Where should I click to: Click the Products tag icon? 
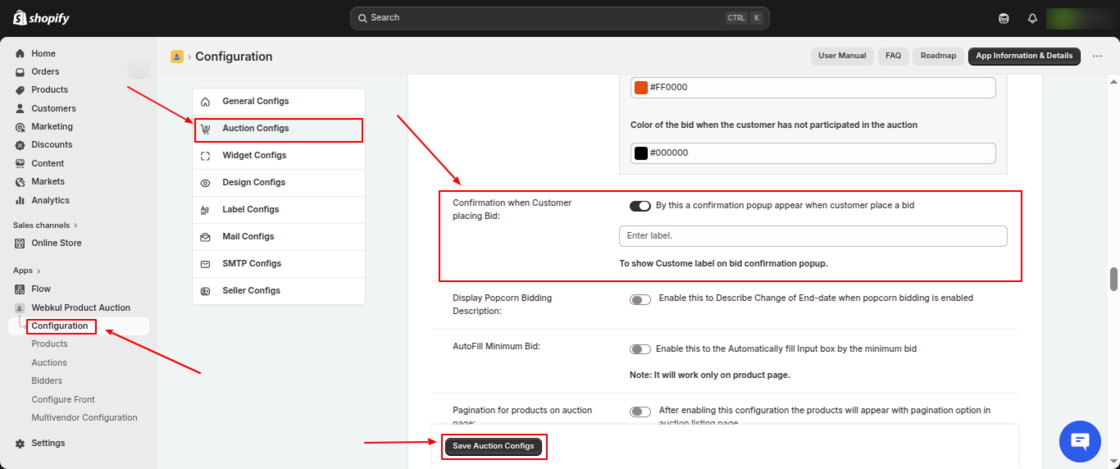(20, 90)
